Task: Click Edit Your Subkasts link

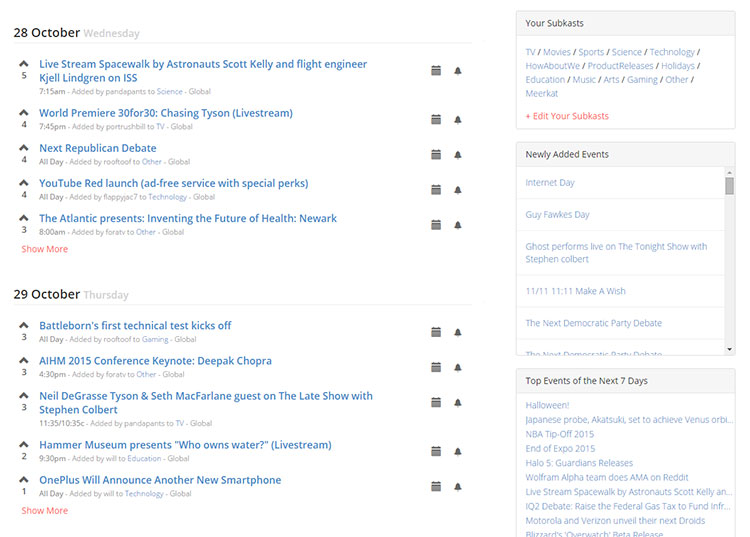Action: coord(567,116)
